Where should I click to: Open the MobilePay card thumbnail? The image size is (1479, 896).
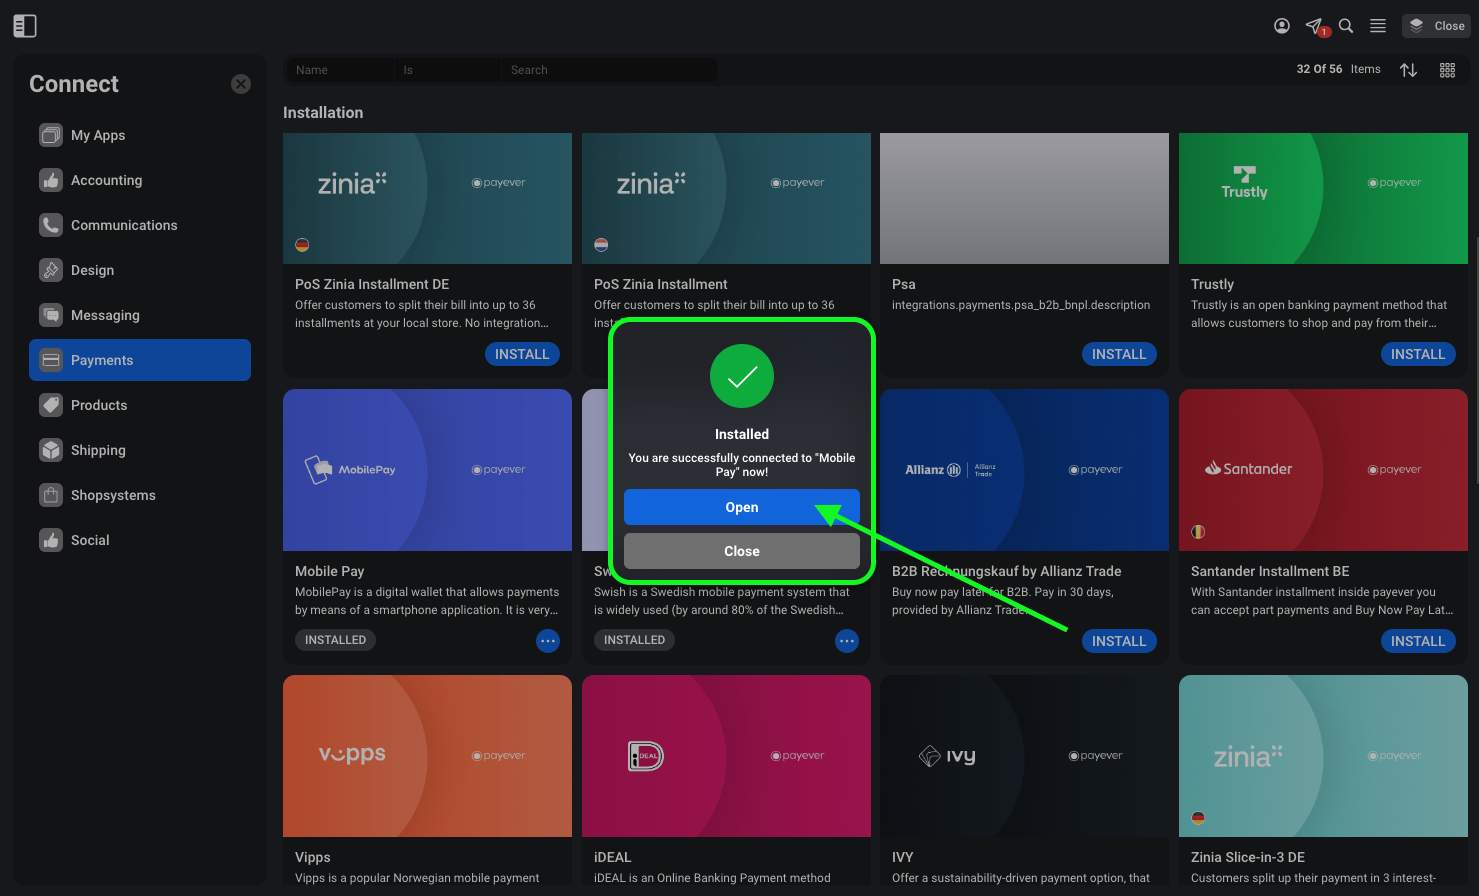427,470
